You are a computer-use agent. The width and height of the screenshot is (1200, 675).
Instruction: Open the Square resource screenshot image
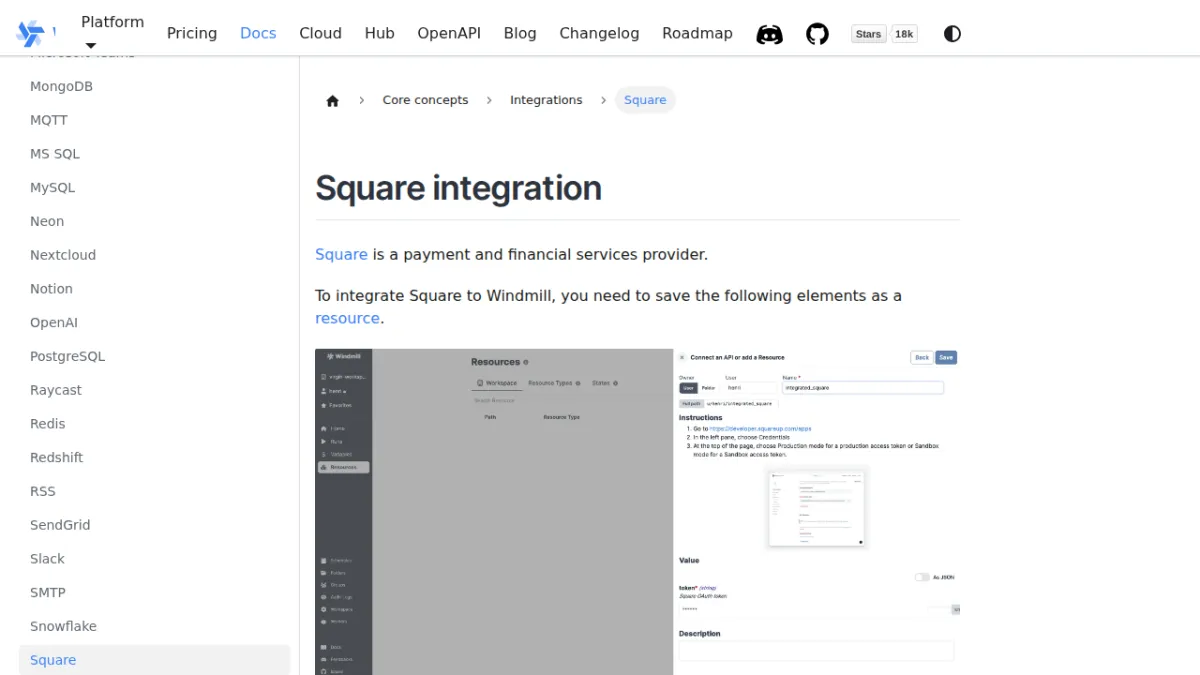[637, 512]
